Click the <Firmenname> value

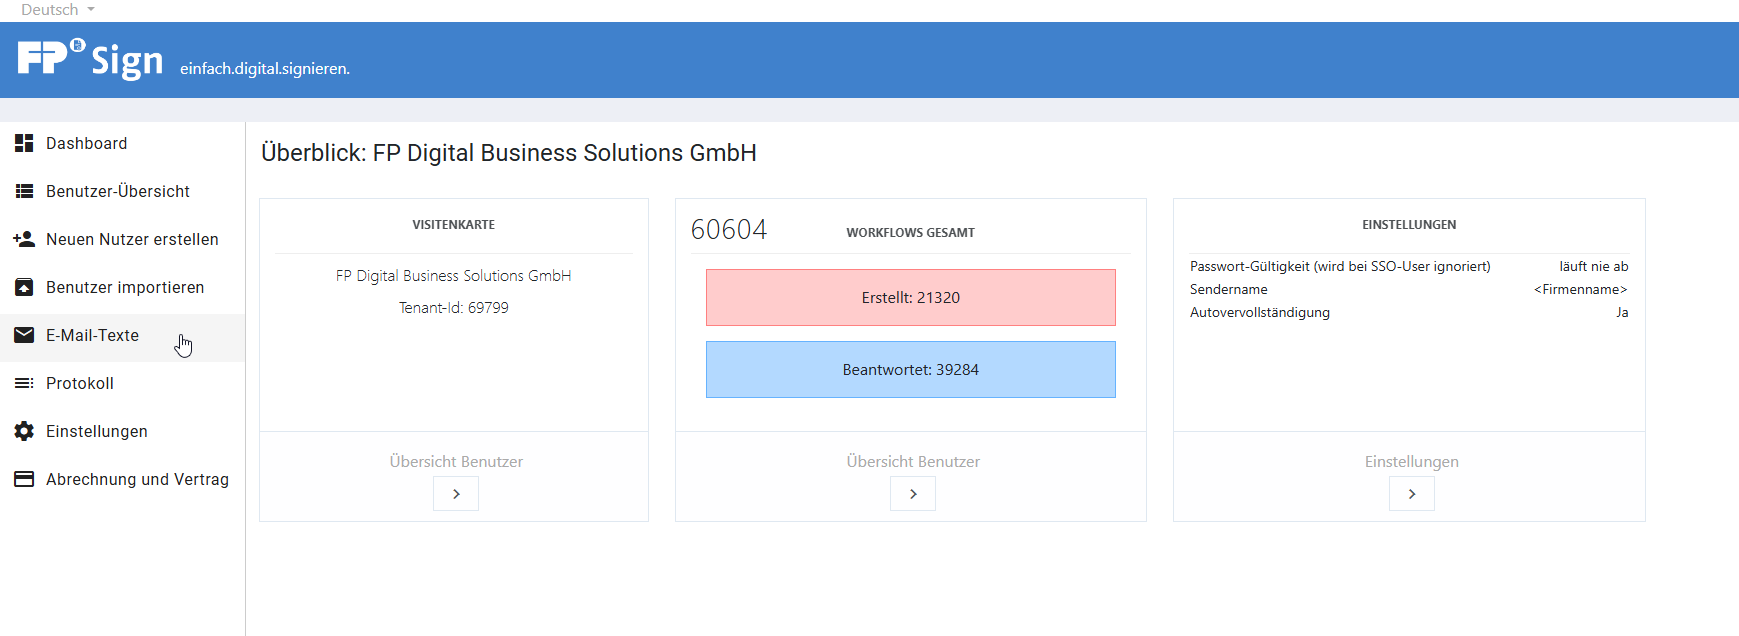(x=1581, y=290)
